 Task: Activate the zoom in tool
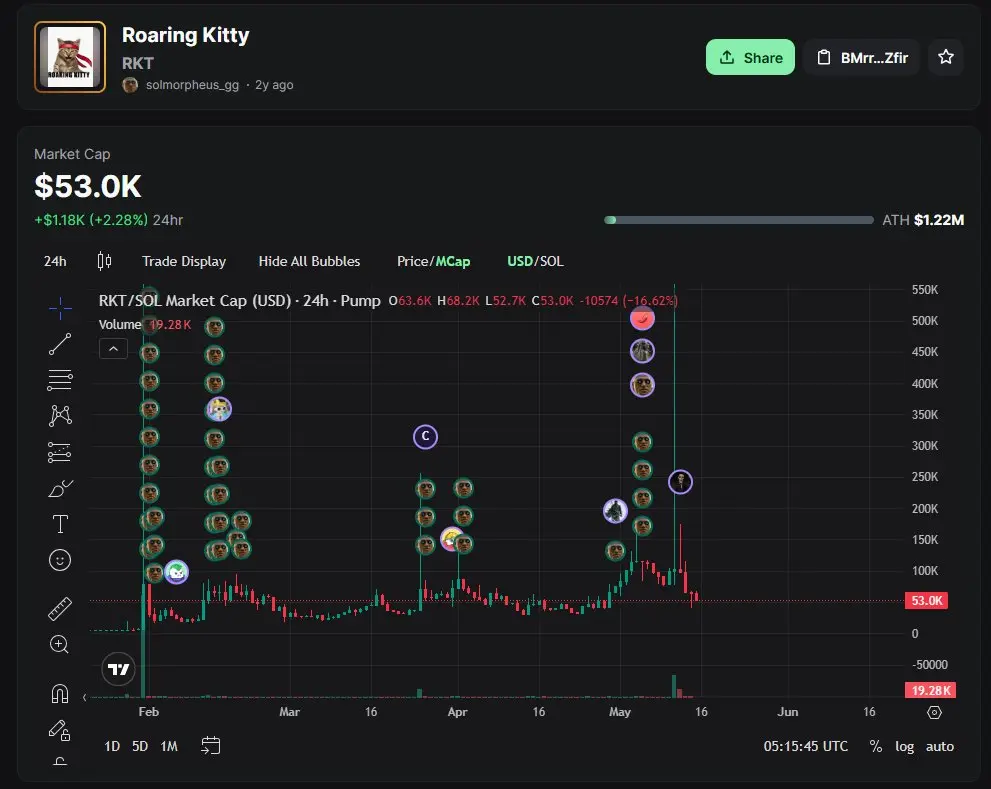coord(60,644)
